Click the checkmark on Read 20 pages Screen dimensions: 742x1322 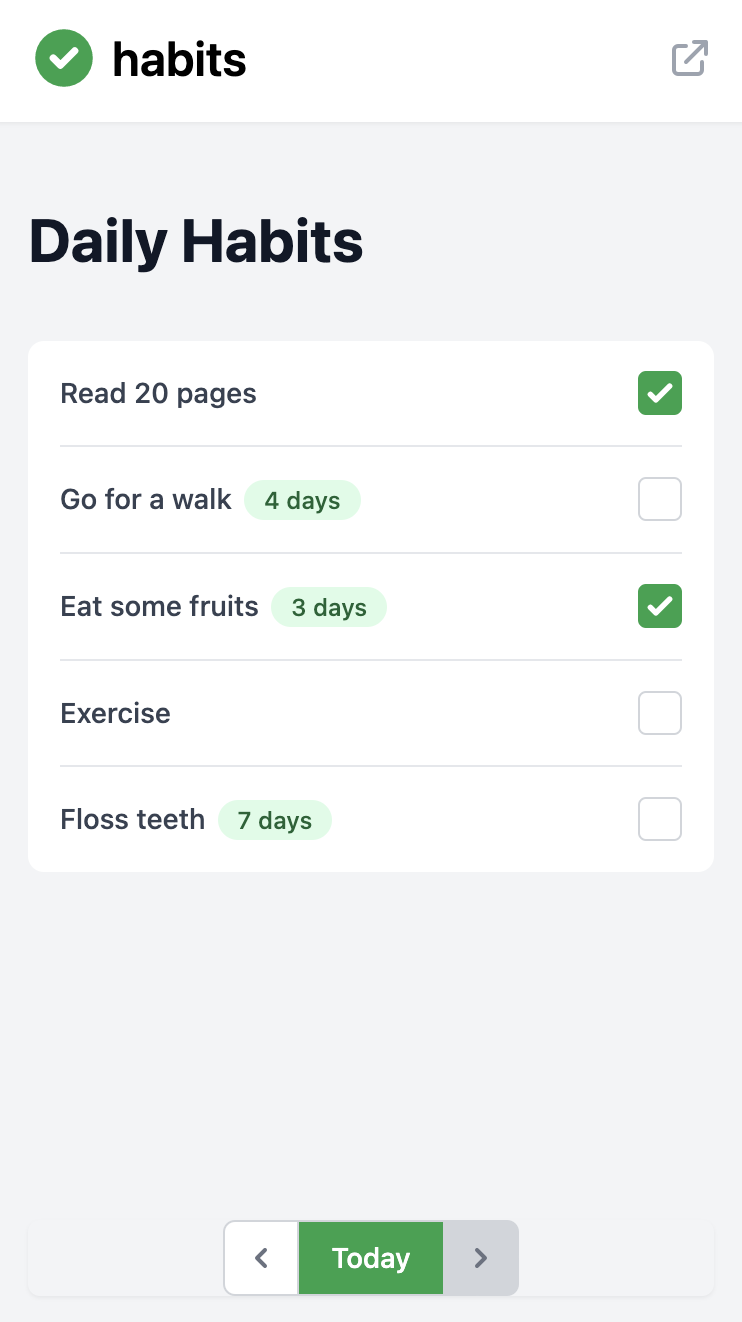[659, 393]
